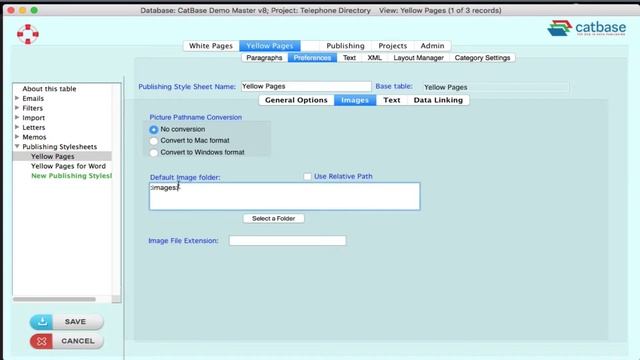Click the New Publishing Stylesheet entry
Screen dimensions: 640x360
[71, 176]
